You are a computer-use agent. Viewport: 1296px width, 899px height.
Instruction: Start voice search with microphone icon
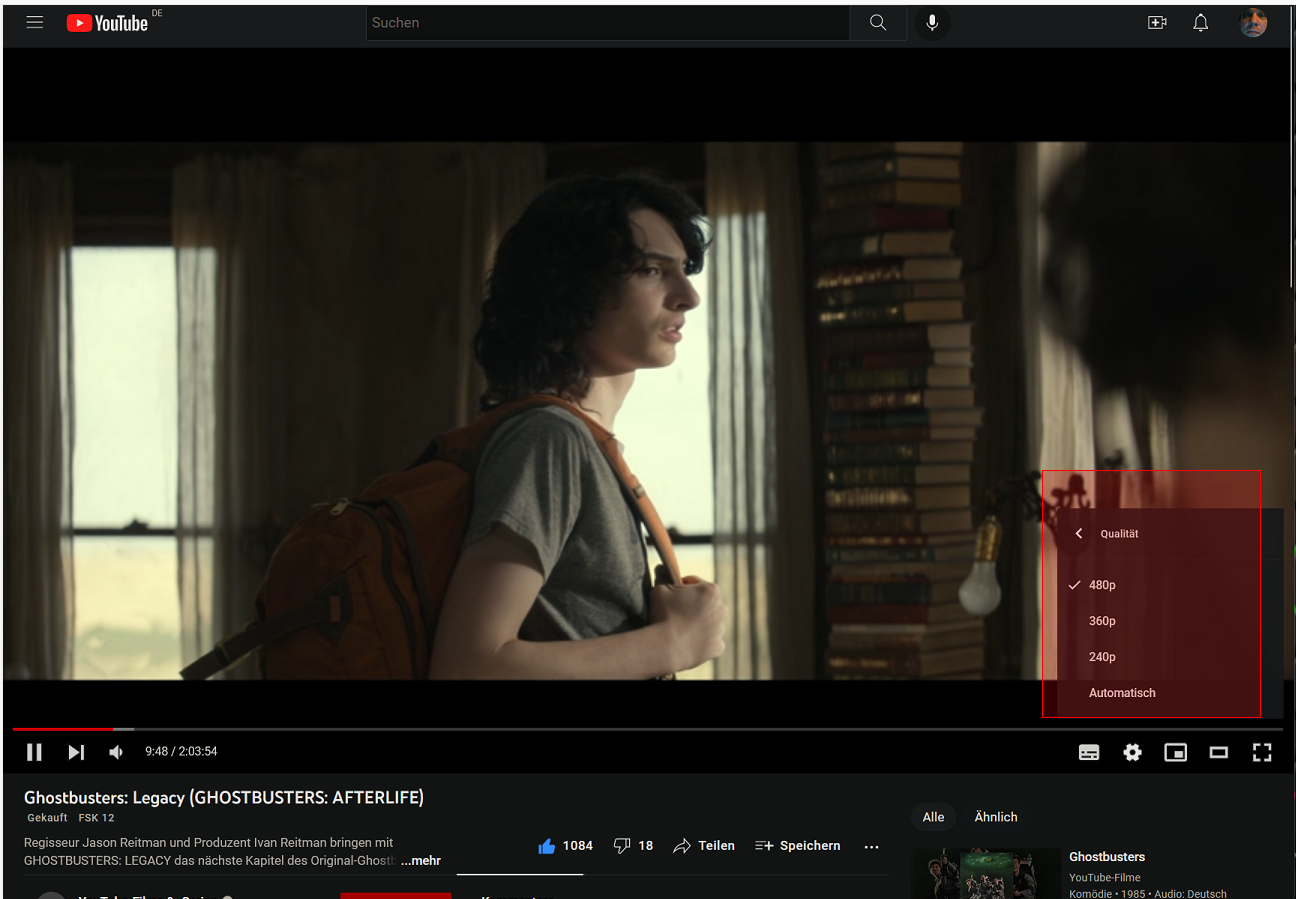[x=932, y=22]
